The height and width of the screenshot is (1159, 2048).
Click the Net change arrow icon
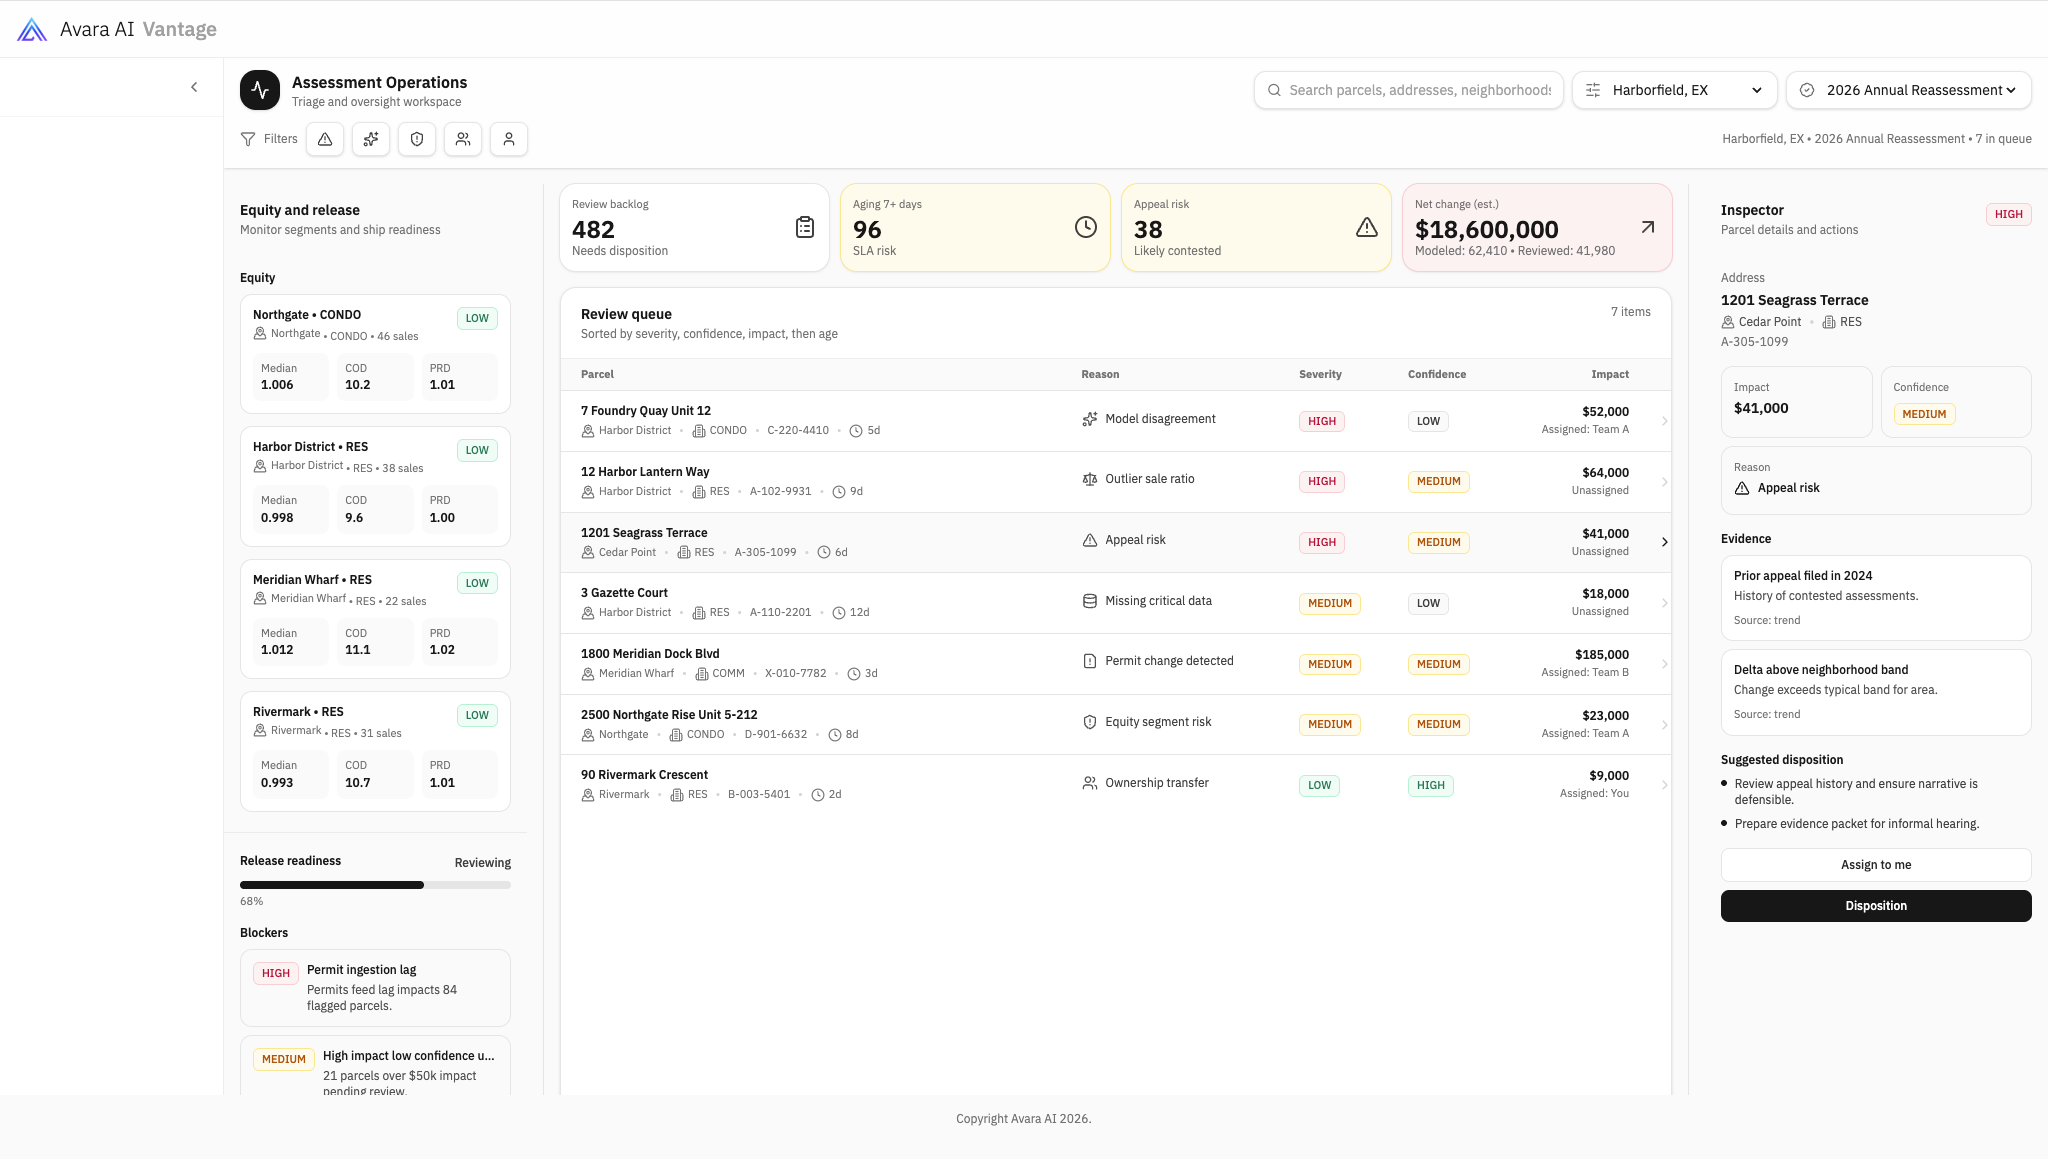coord(1647,227)
